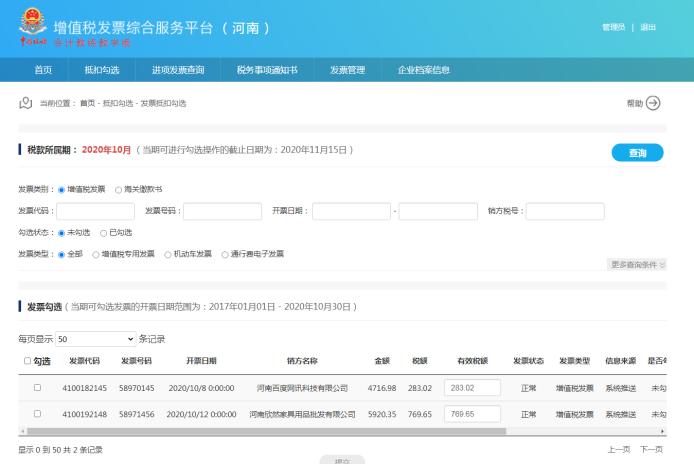694x464 pixels.
Task: Click invoice code 4100182145
Action: [85, 388]
